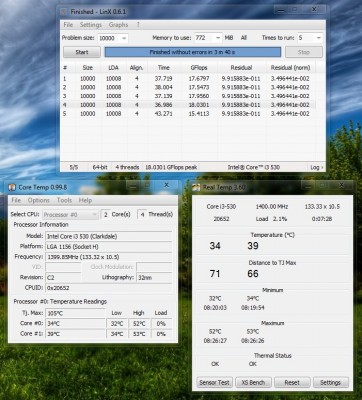Click the GFlops column header
The width and height of the screenshot is (362, 400).
[x=199, y=68]
